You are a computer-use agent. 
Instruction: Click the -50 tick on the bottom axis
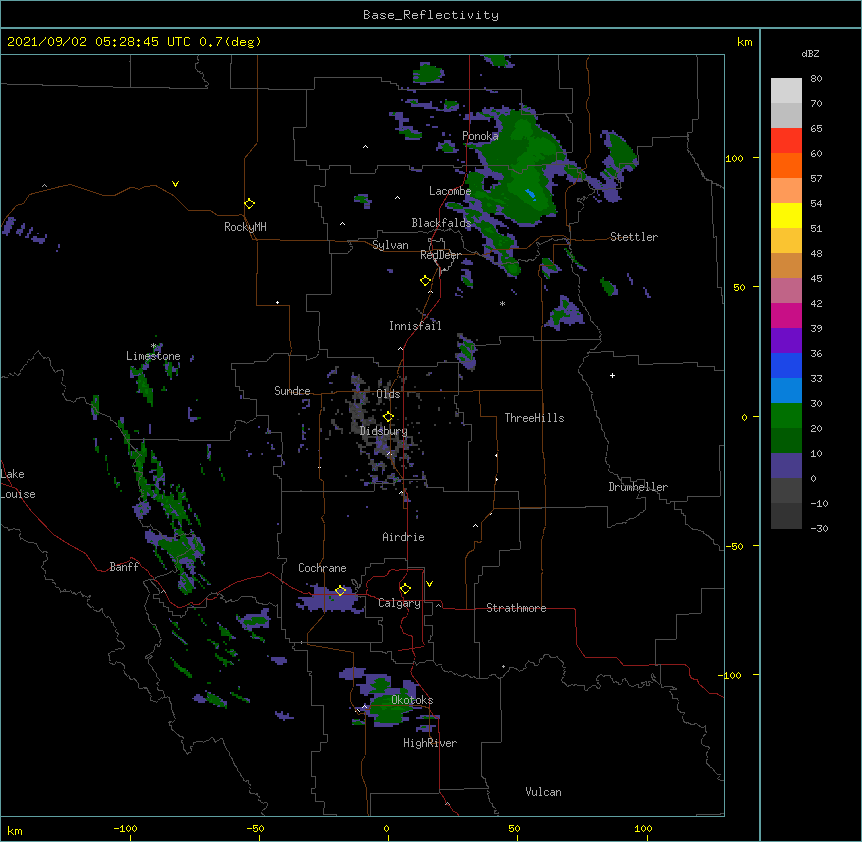[255, 828]
